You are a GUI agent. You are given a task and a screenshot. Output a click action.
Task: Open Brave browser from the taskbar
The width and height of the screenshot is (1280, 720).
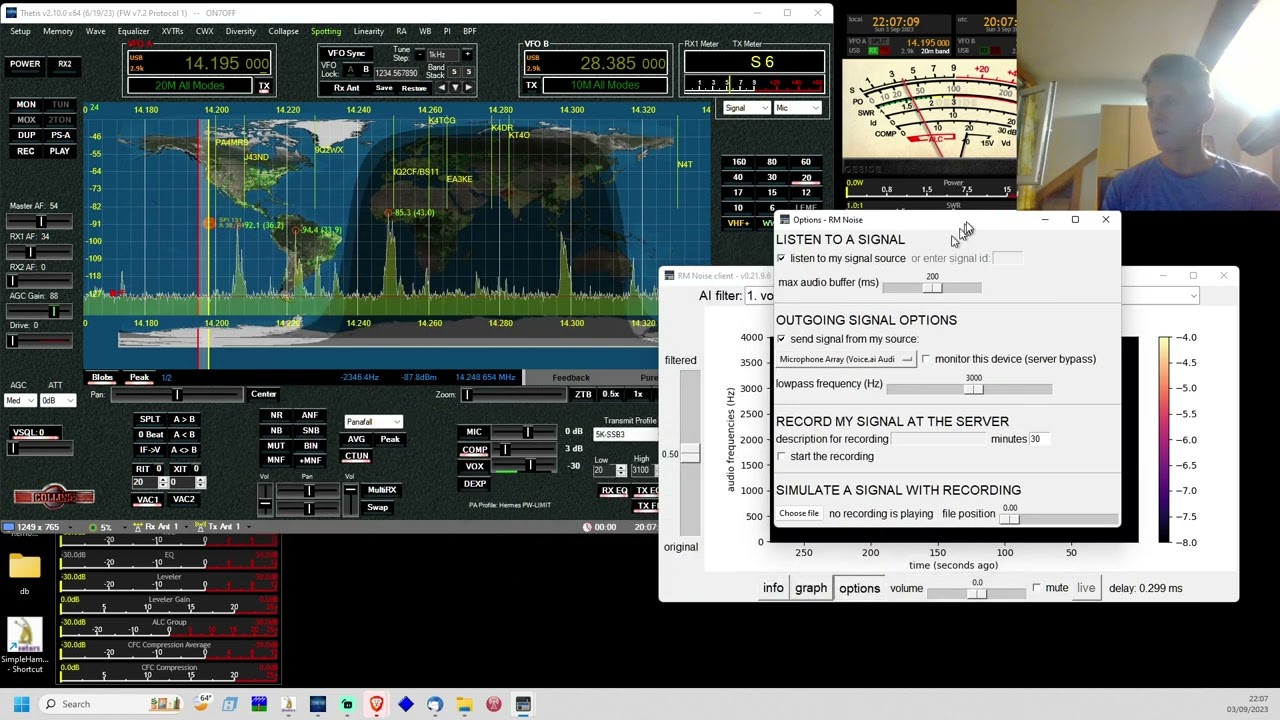(376, 704)
